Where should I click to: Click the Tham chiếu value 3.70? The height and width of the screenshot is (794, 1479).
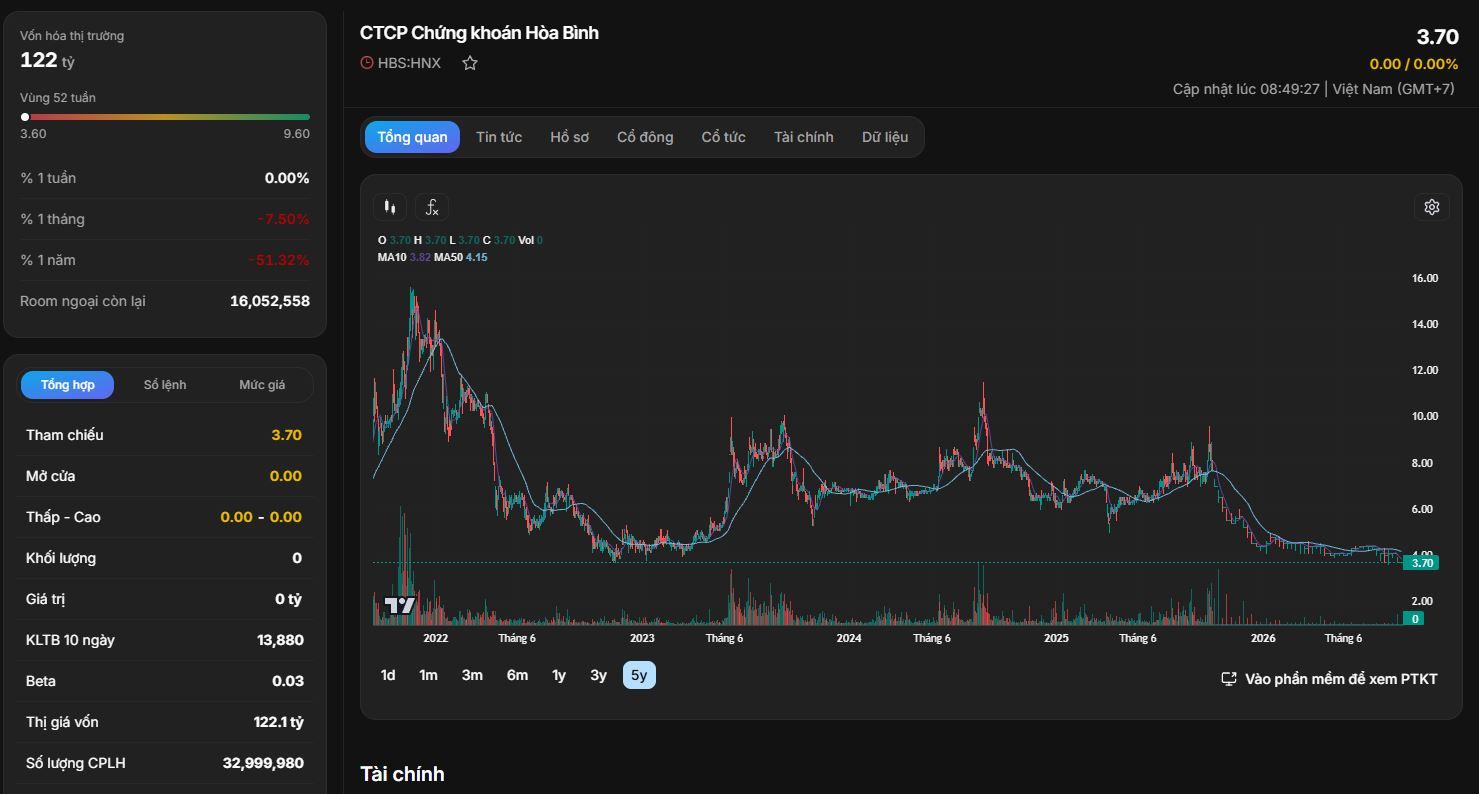286,435
